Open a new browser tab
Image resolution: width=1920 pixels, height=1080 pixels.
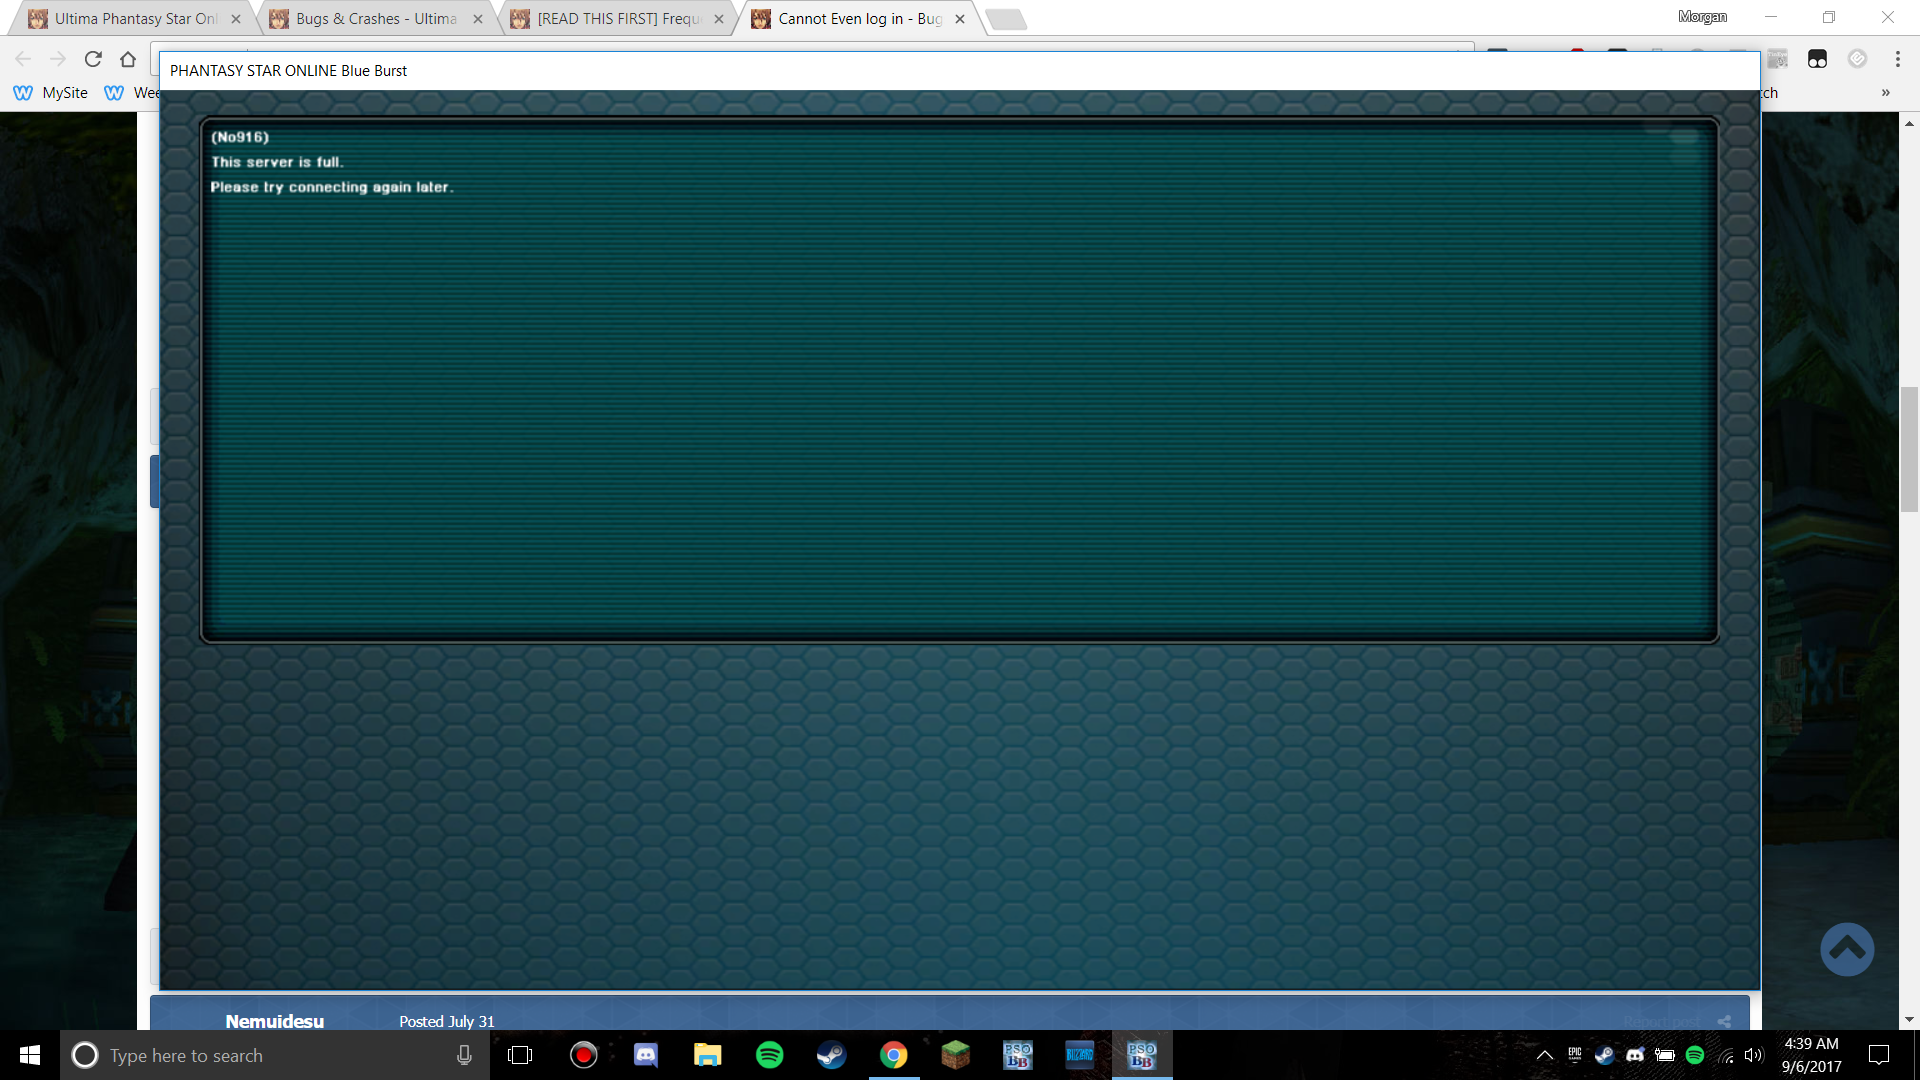point(1006,20)
